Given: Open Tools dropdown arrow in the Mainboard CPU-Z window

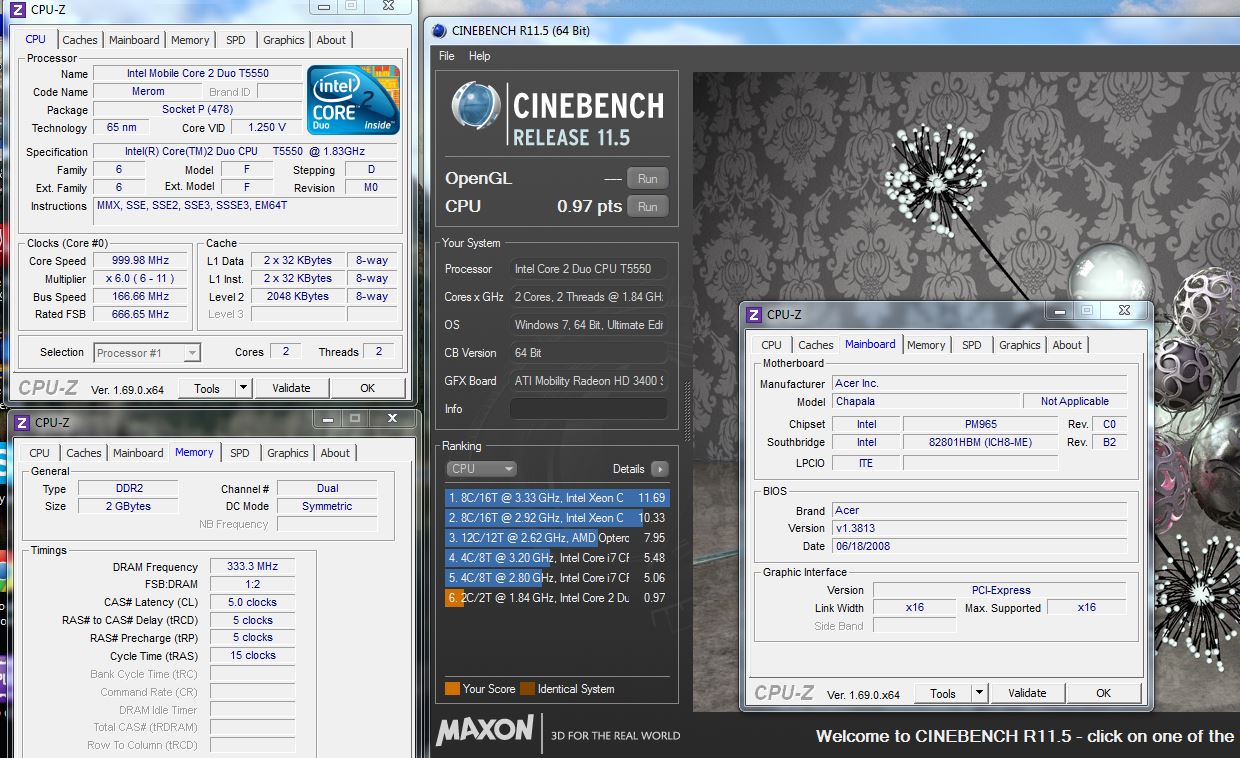Looking at the screenshot, I should click(979, 693).
